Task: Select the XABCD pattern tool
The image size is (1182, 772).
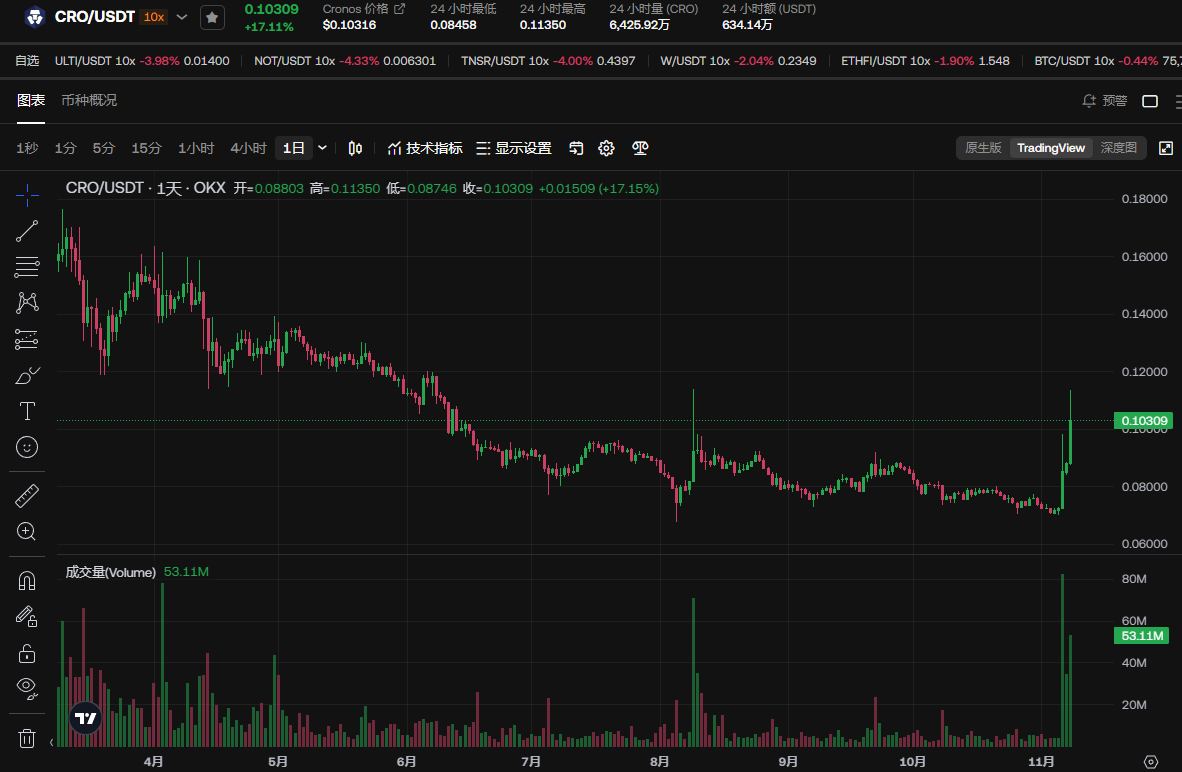Action: pyautogui.click(x=27, y=303)
